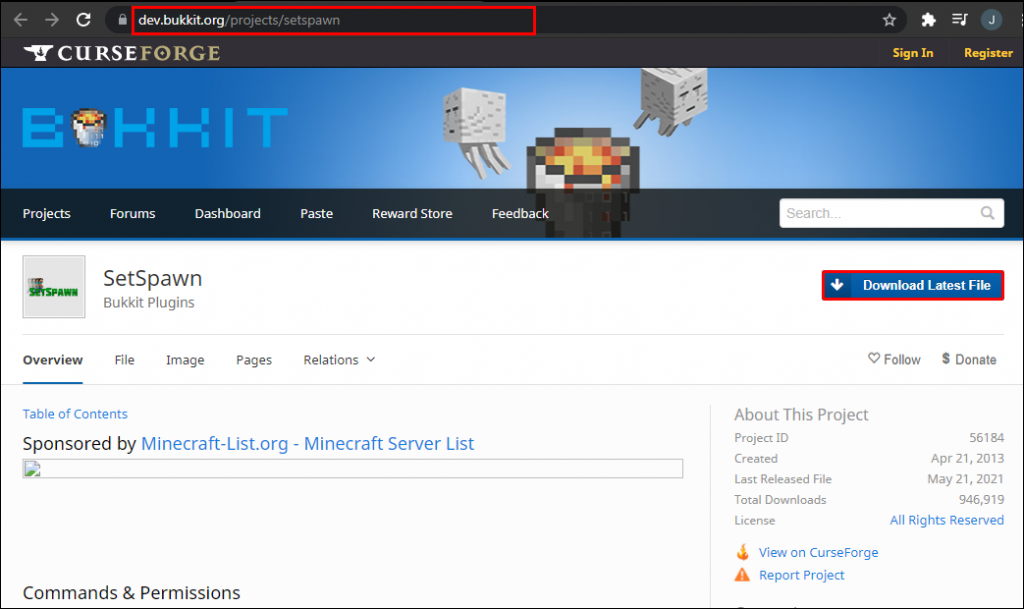The image size is (1024, 609).
Task: Click the View on CurseForge trophy icon
Action: pyautogui.click(x=743, y=552)
